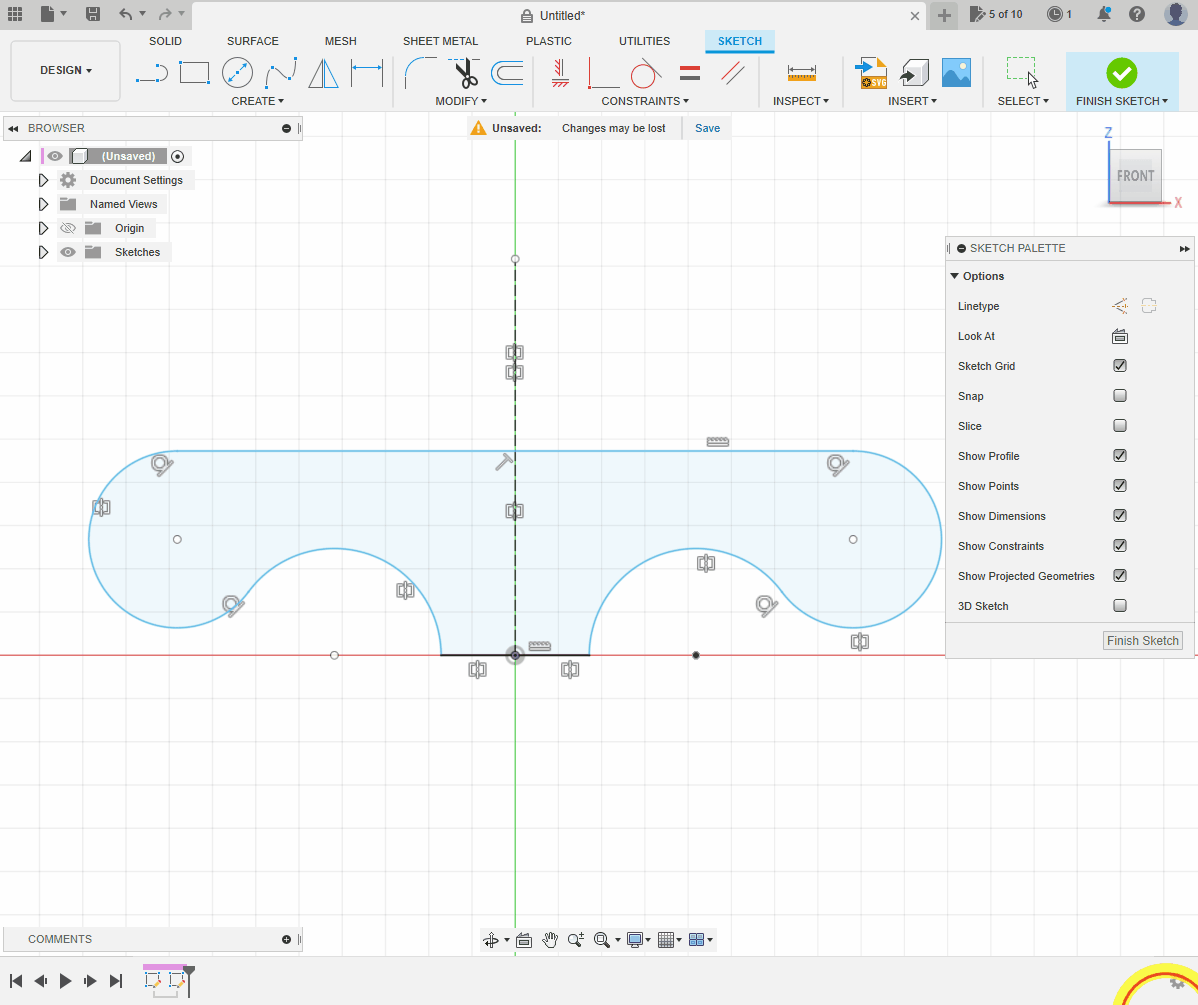Open the CONSTRAINTS dropdown menu
The height and width of the screenshot is (1005, 1198).
(645, 101)
